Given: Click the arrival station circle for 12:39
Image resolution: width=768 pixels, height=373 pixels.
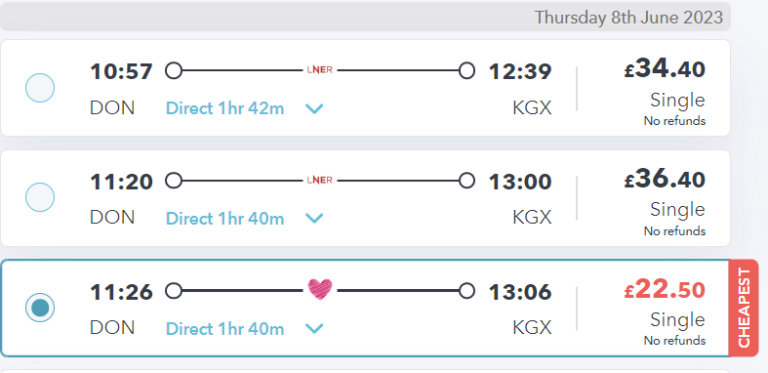Looking at the screenshot, I should pyautogui.click(x=467, y=70).
